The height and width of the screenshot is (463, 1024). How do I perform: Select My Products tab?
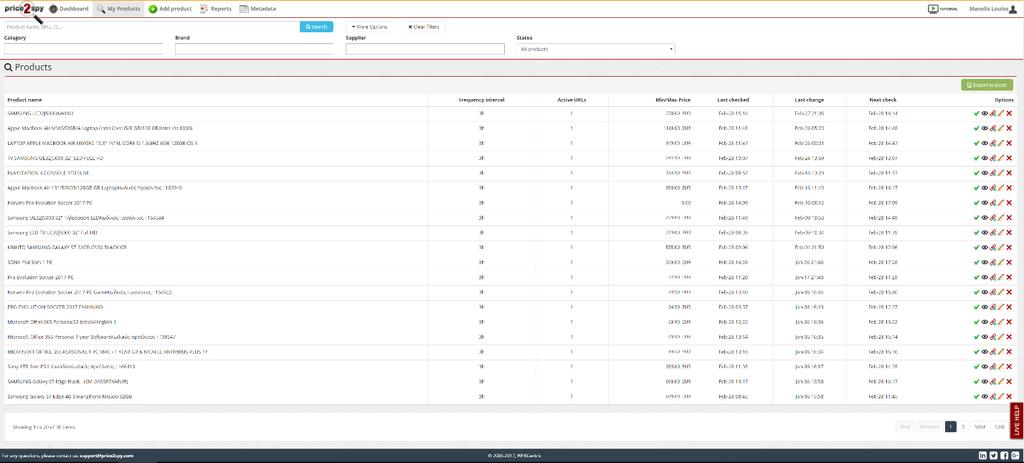(x=118, y=9)
